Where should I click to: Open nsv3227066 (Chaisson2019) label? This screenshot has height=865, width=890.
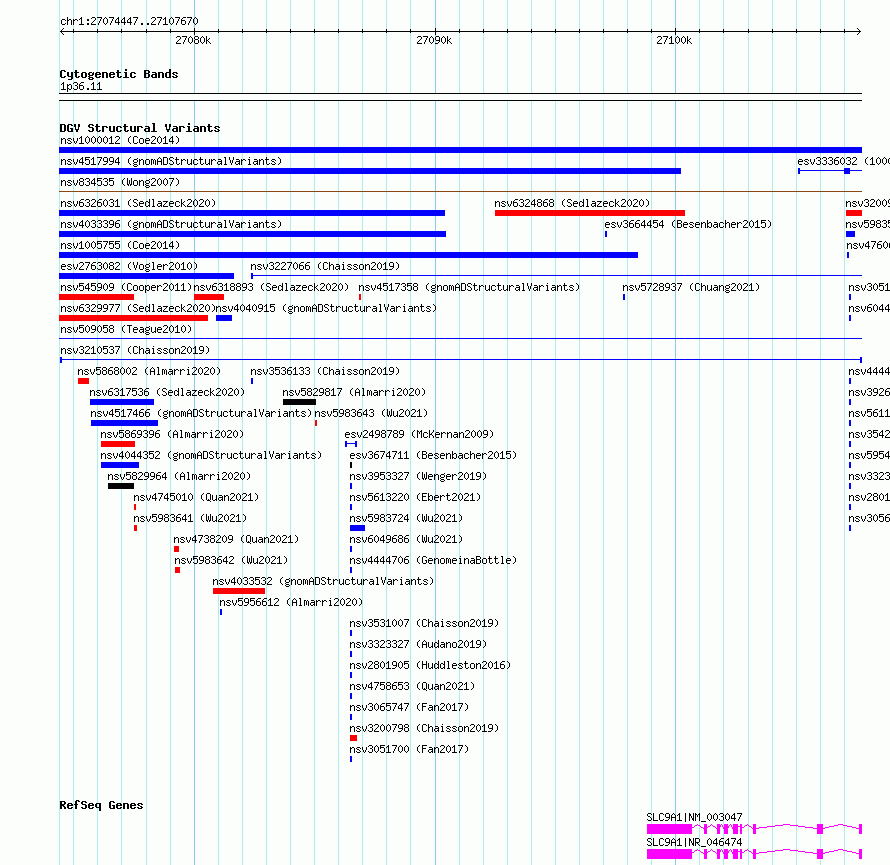click(x=325, y=266)
